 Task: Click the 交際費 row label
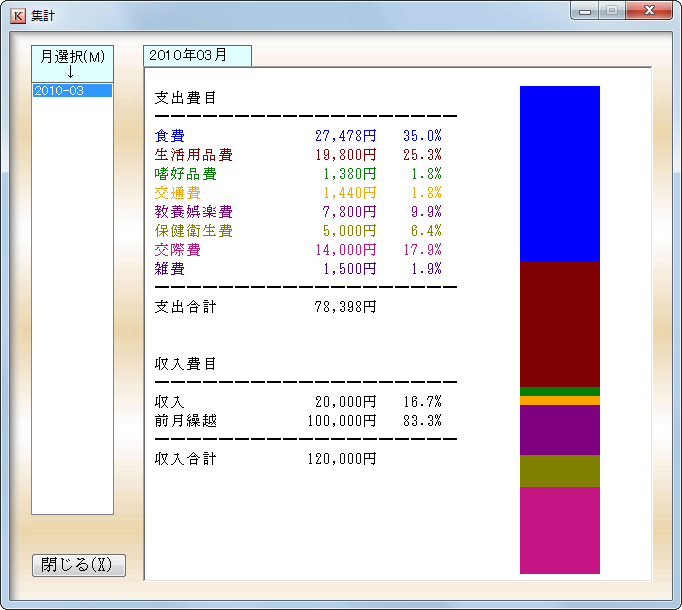tap(177, 250)
